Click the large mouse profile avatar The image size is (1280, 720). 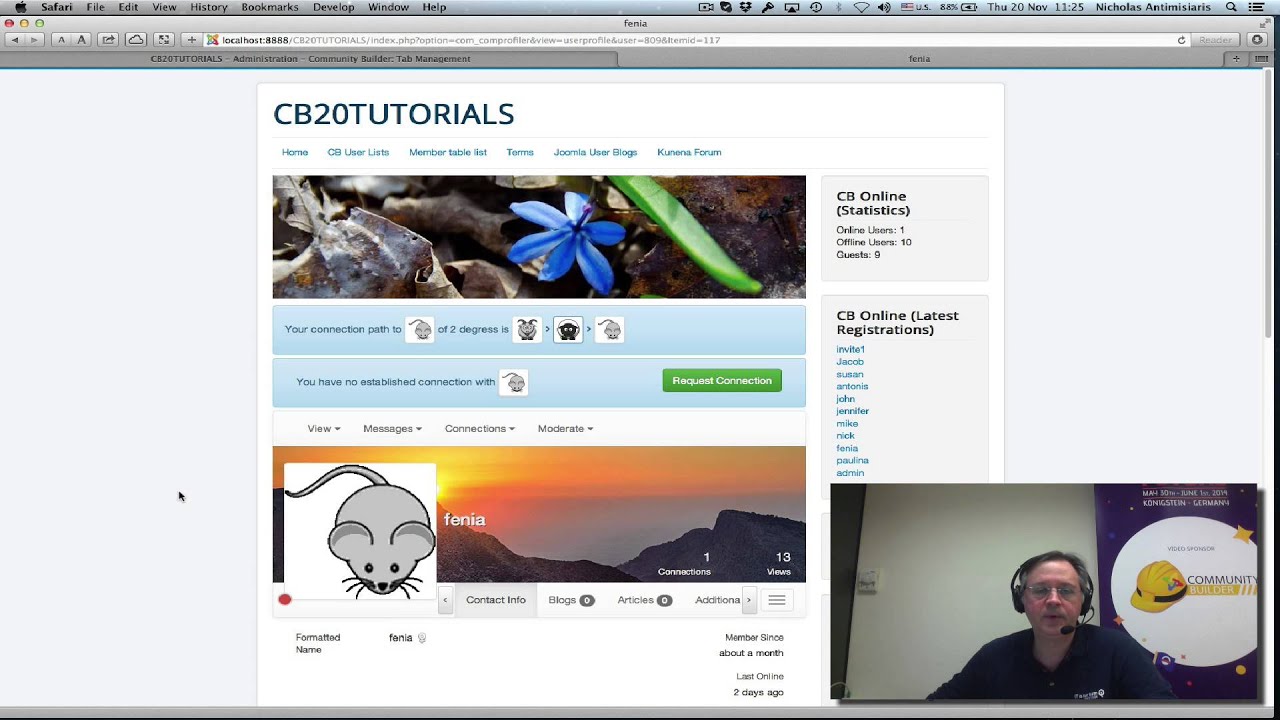coord(361,531)
